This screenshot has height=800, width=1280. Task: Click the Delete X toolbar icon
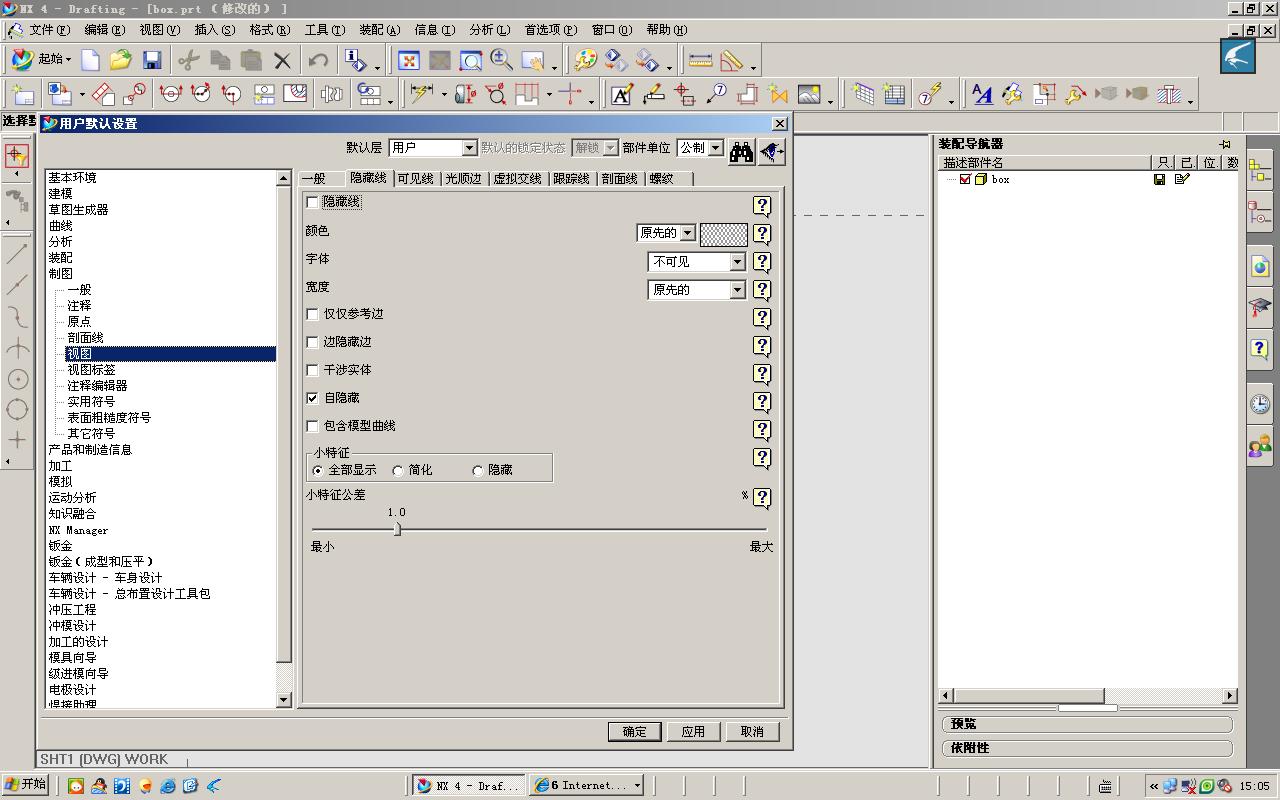(282, 60)
